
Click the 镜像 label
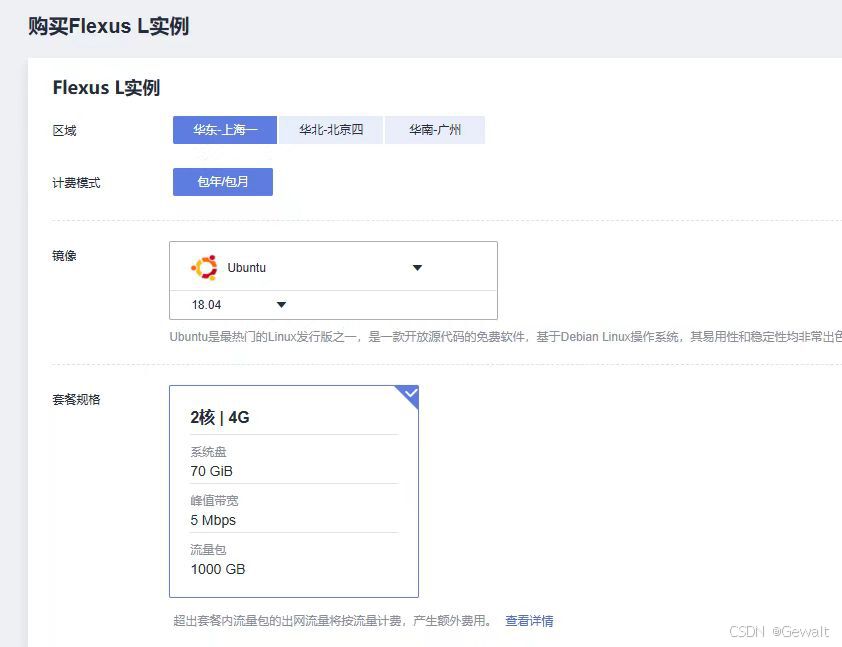tap(64, 256)
